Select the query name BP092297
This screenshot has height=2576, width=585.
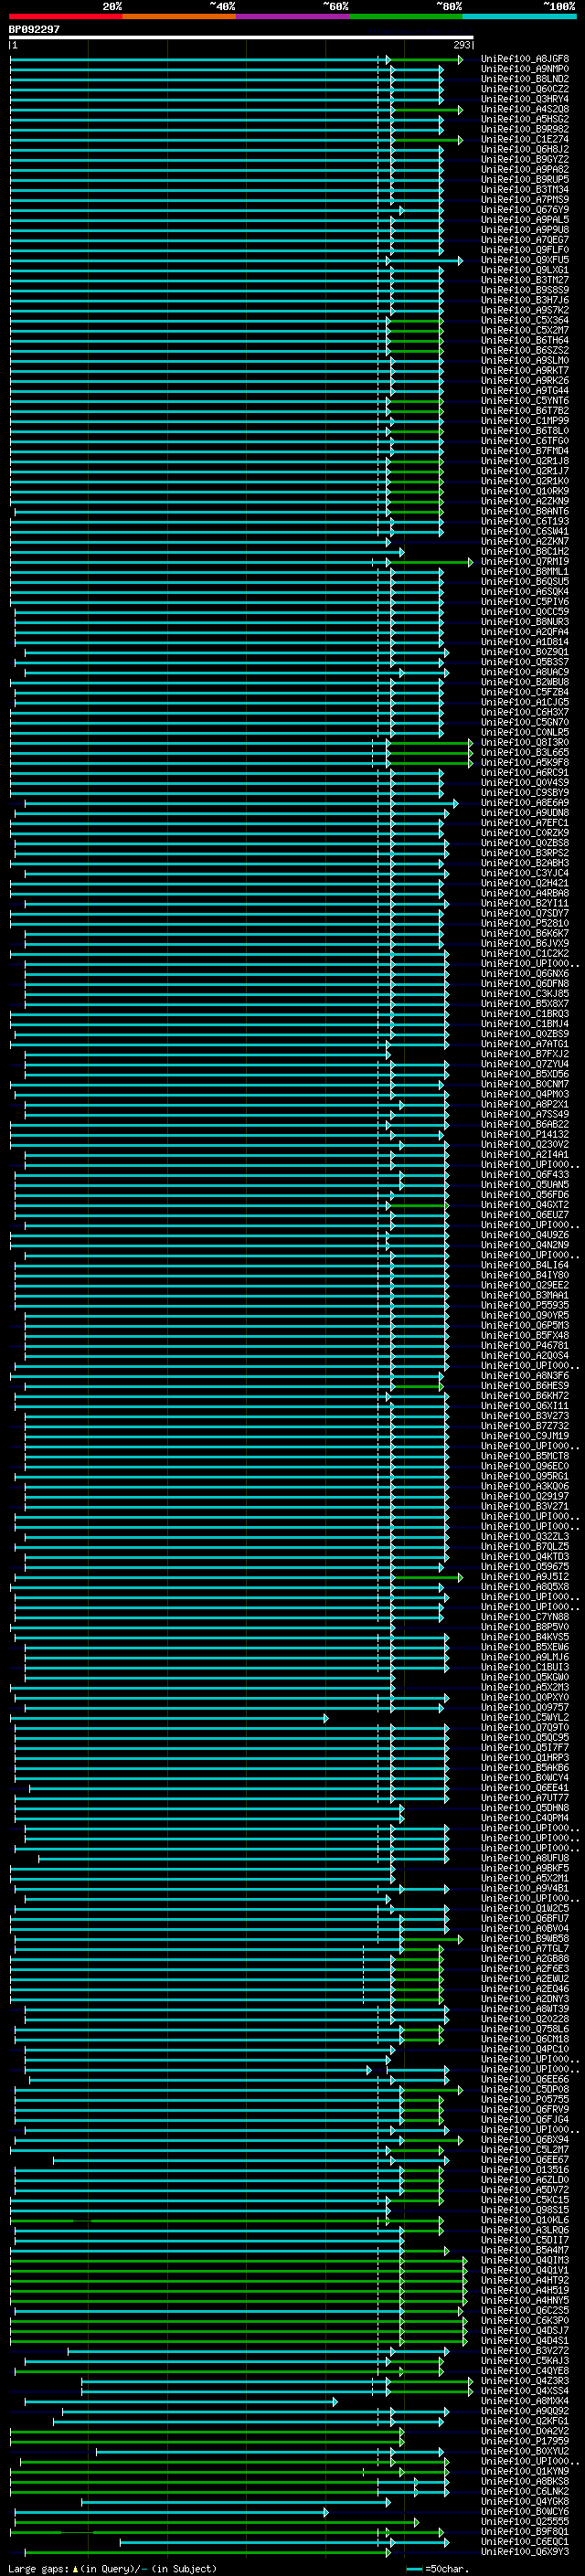[x=34, y=29]
